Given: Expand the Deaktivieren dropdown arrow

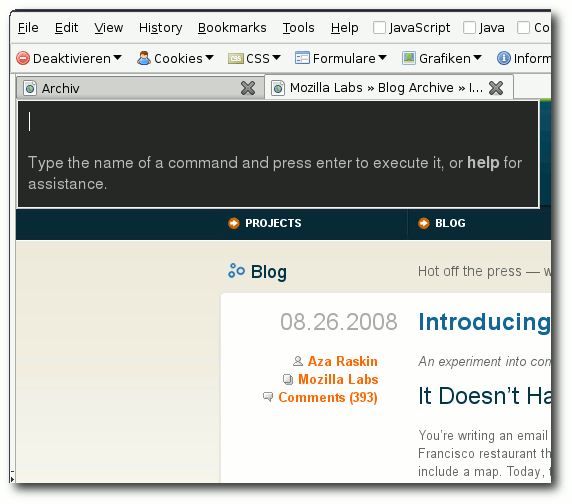Looking at the screenshot, I should (117, 58).
